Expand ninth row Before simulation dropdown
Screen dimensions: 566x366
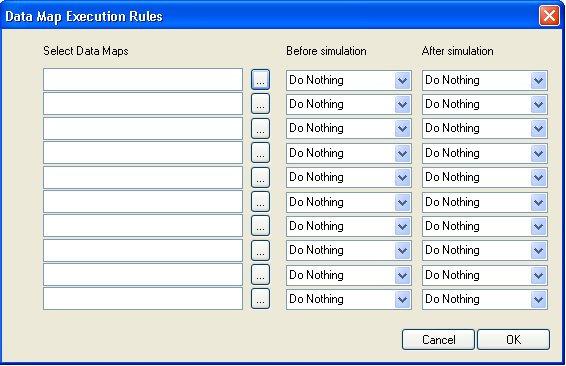(x=402, y=275)
